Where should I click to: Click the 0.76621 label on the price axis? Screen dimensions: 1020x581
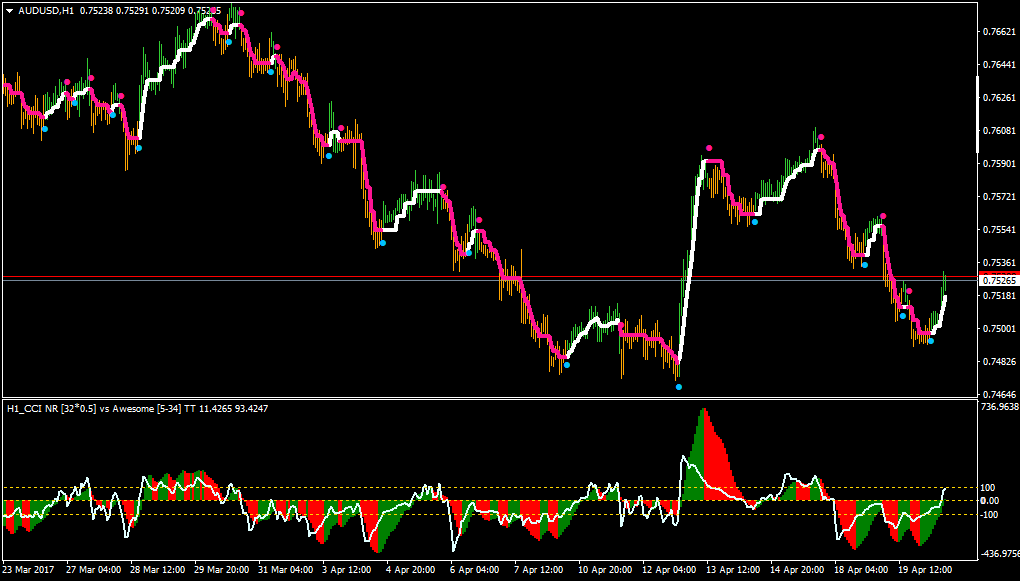click(x=1000, y=31)
